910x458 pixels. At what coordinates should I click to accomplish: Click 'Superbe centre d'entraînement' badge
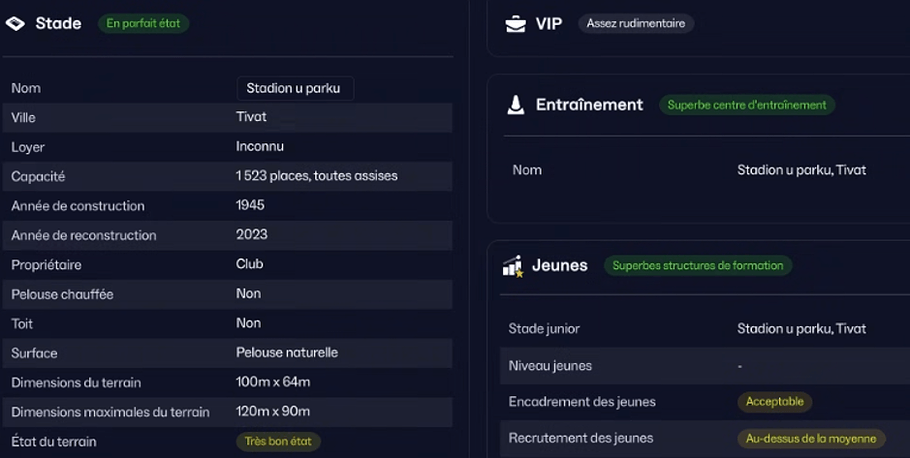click(746, 105)
